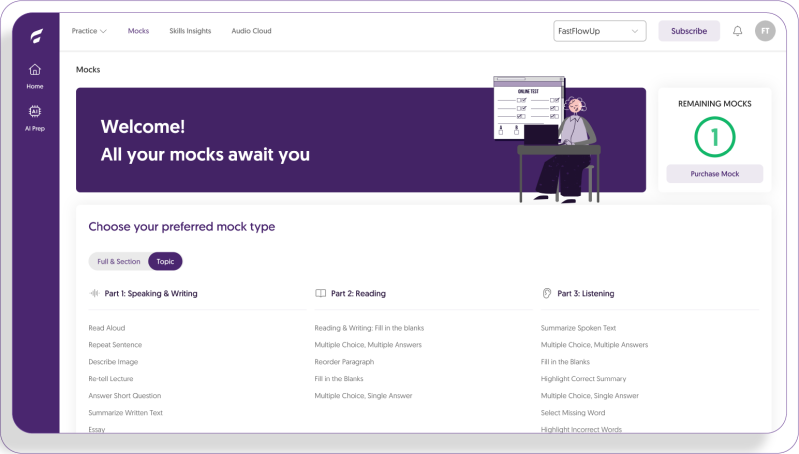Click the Subscribe button
This screenshot has height=454, width=799.
click(689, 31)
